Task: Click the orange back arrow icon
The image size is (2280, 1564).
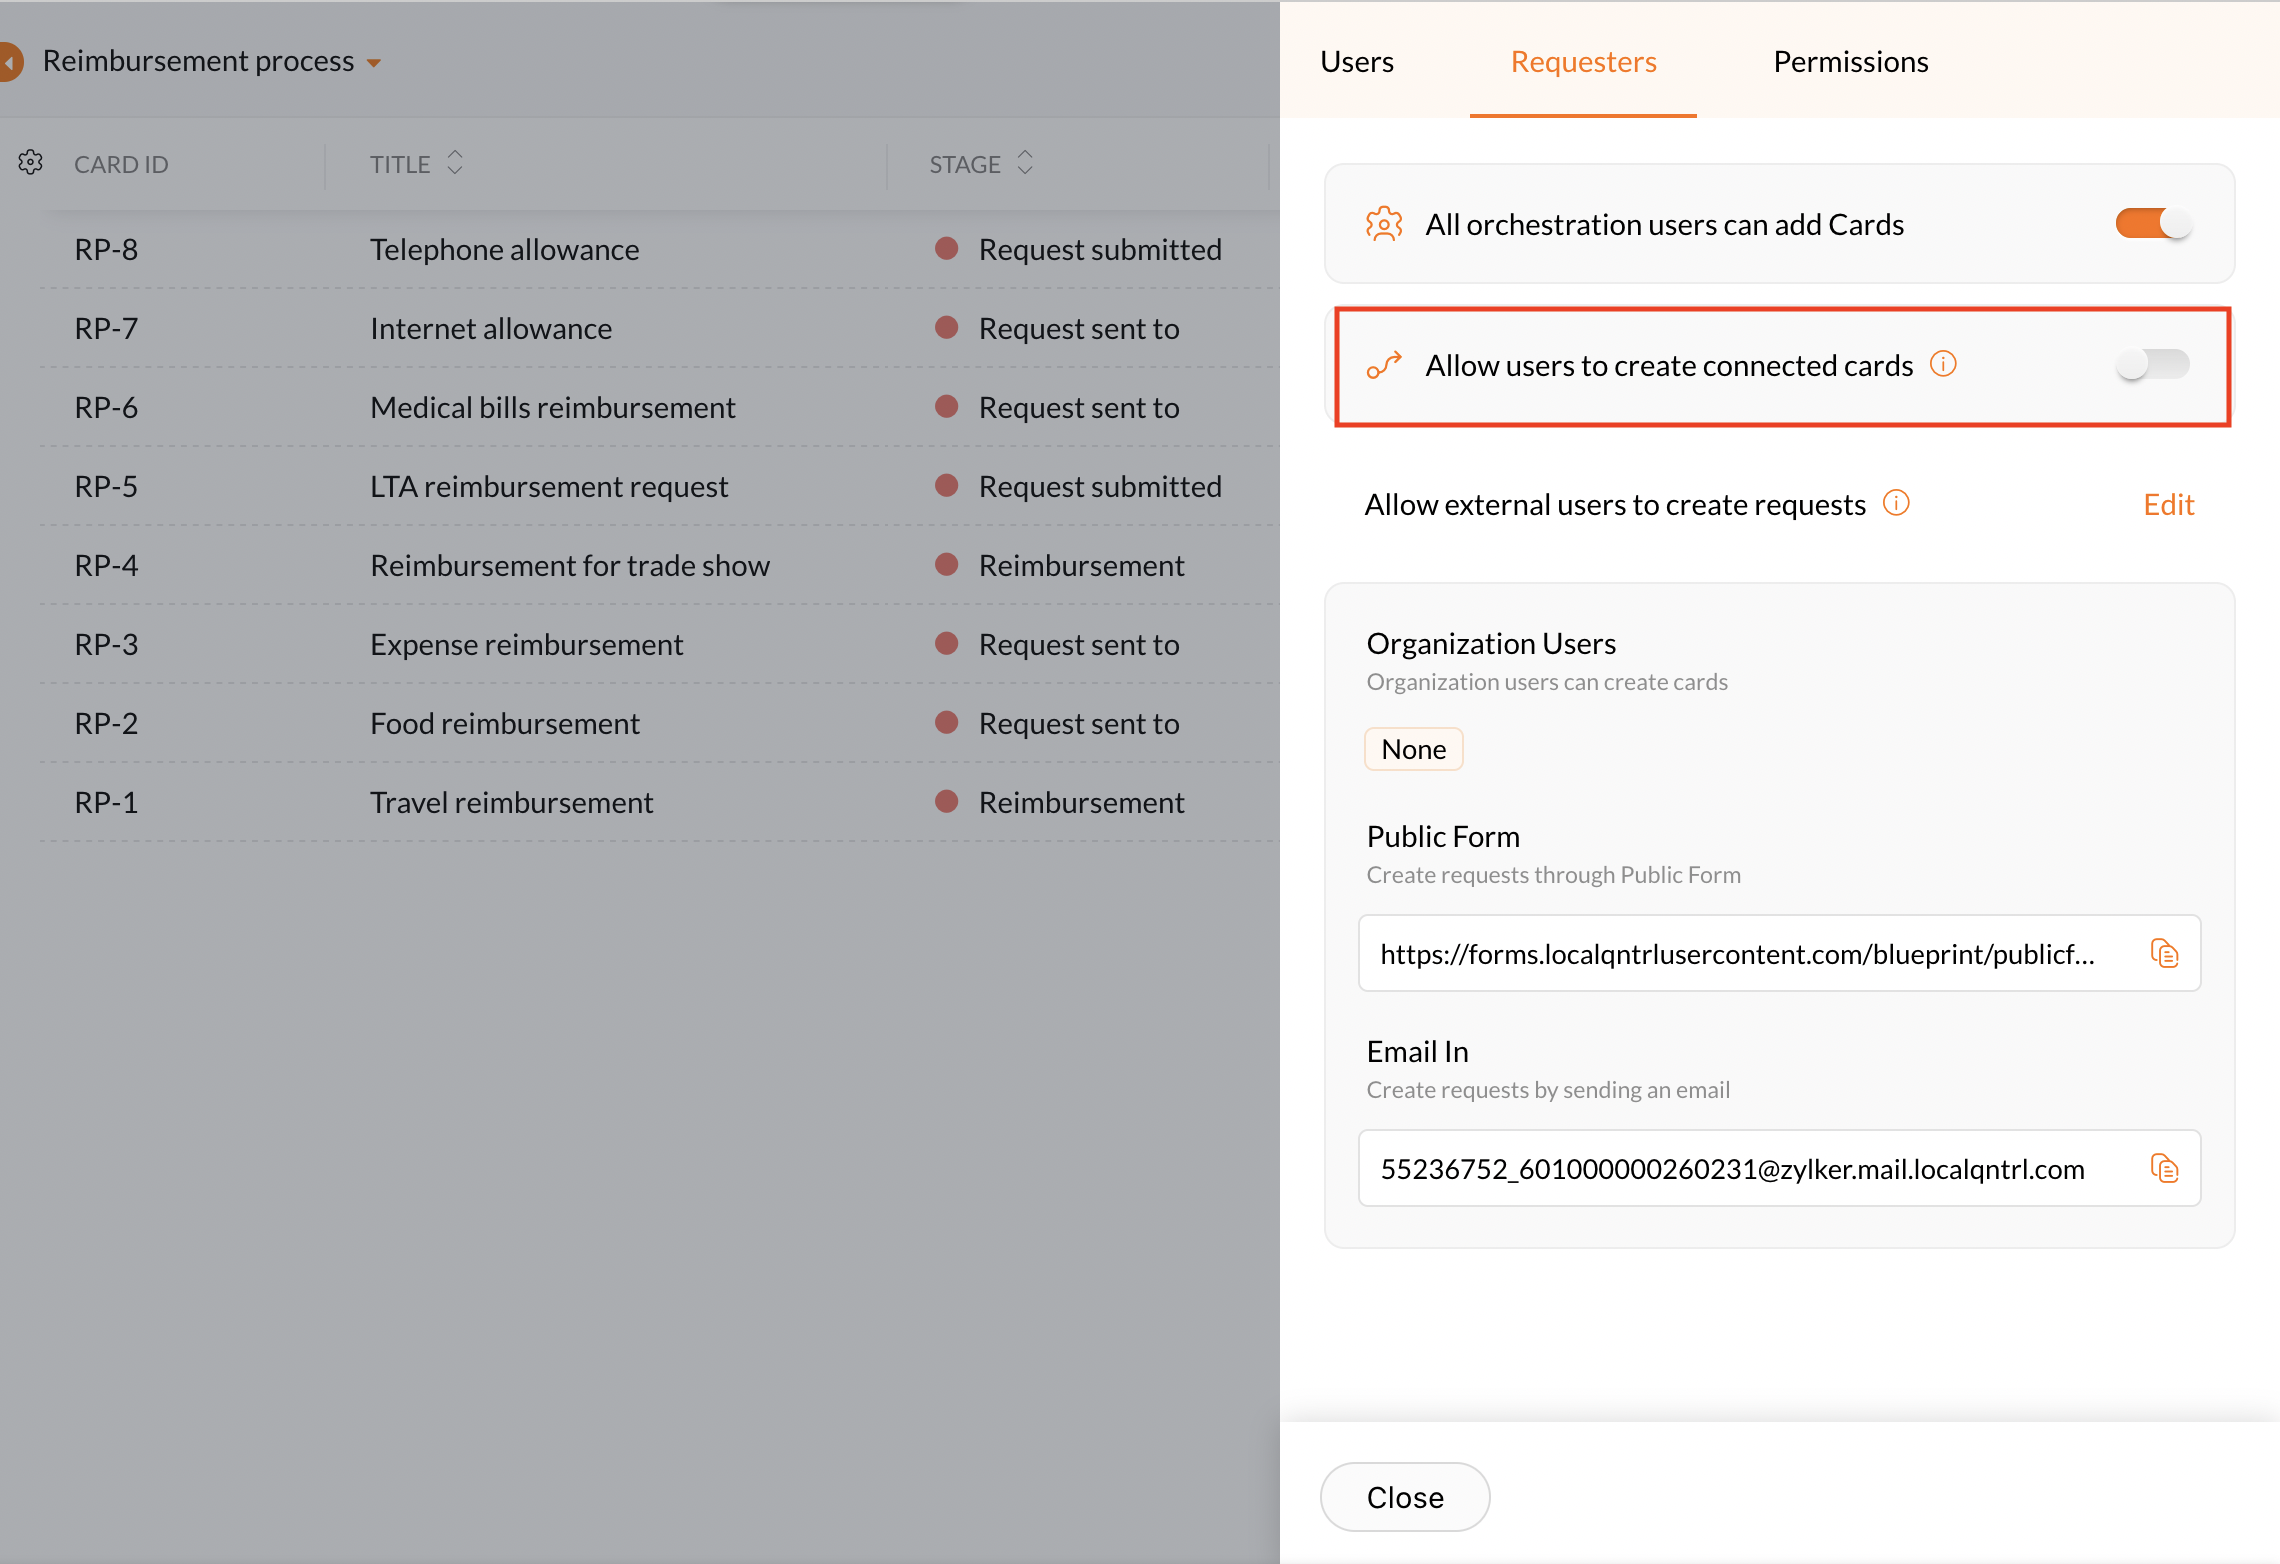Action: pyautogui.click(x=10, y=62)
